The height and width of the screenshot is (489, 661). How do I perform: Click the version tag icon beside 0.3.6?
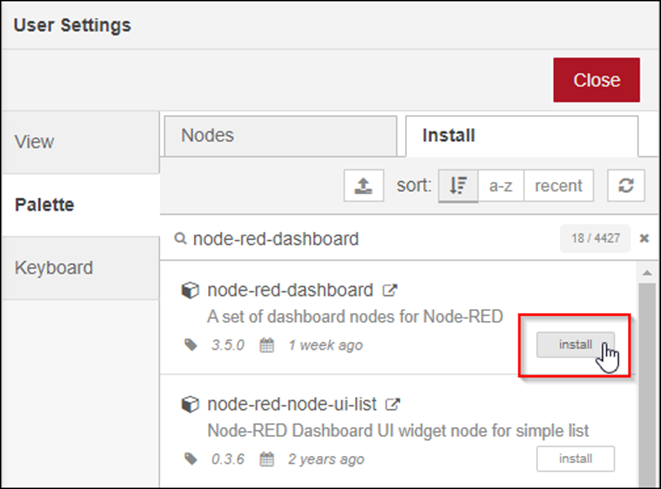(x=191, y=459)
